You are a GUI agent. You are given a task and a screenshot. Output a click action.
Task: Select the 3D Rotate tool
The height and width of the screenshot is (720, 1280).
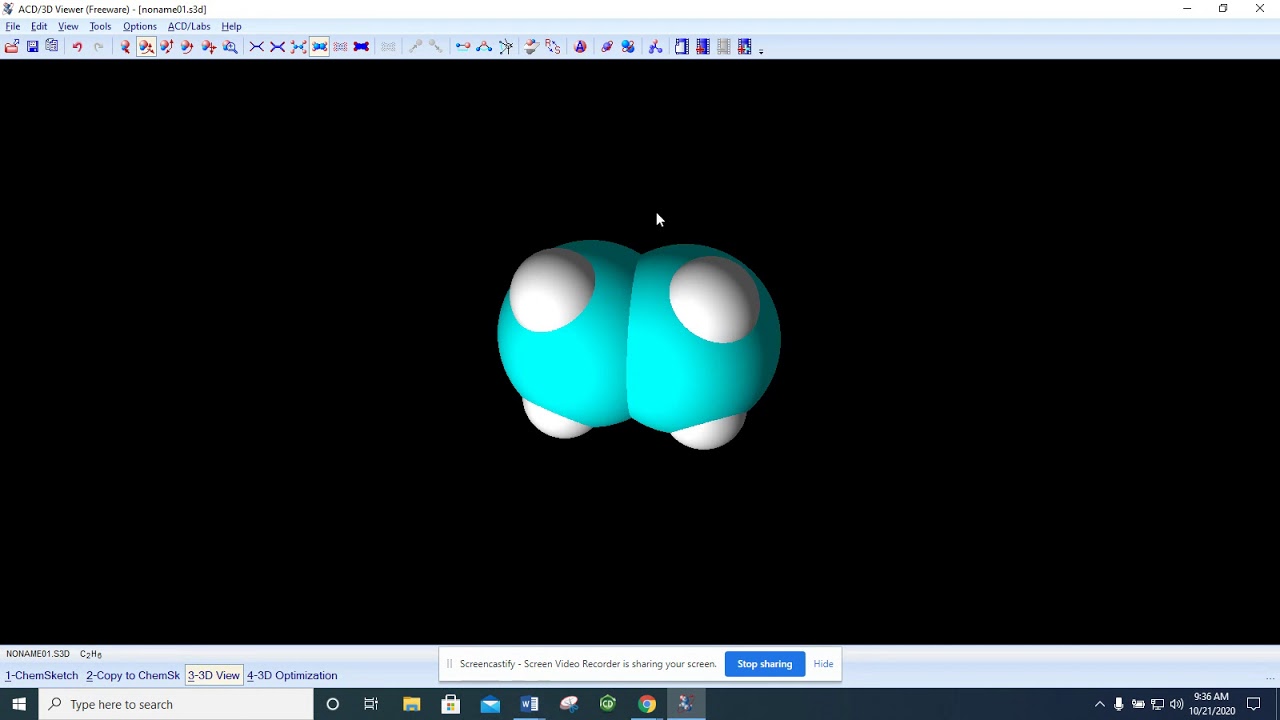pos(146,47)
